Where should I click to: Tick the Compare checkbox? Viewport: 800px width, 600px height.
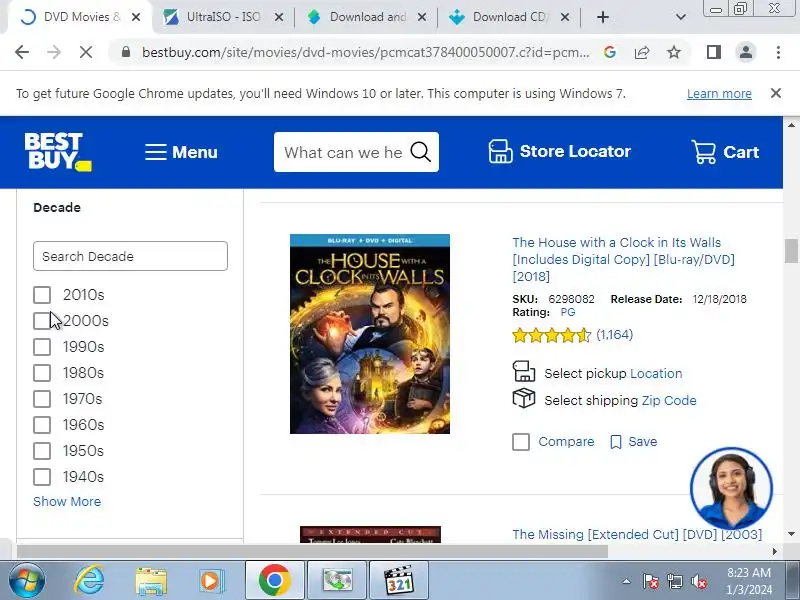coord(521,442)
